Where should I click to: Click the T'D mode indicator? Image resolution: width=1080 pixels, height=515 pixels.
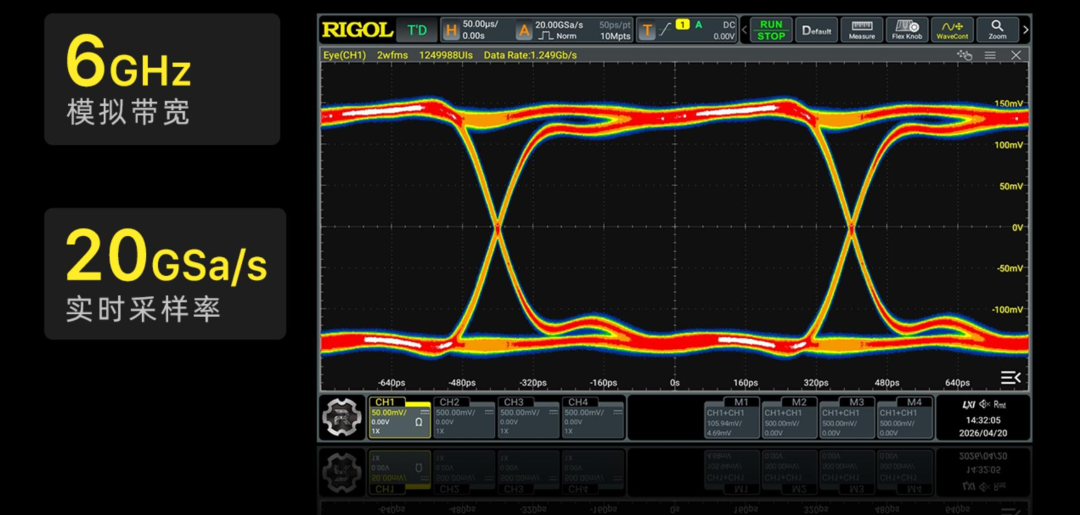[x=417, y=30]
